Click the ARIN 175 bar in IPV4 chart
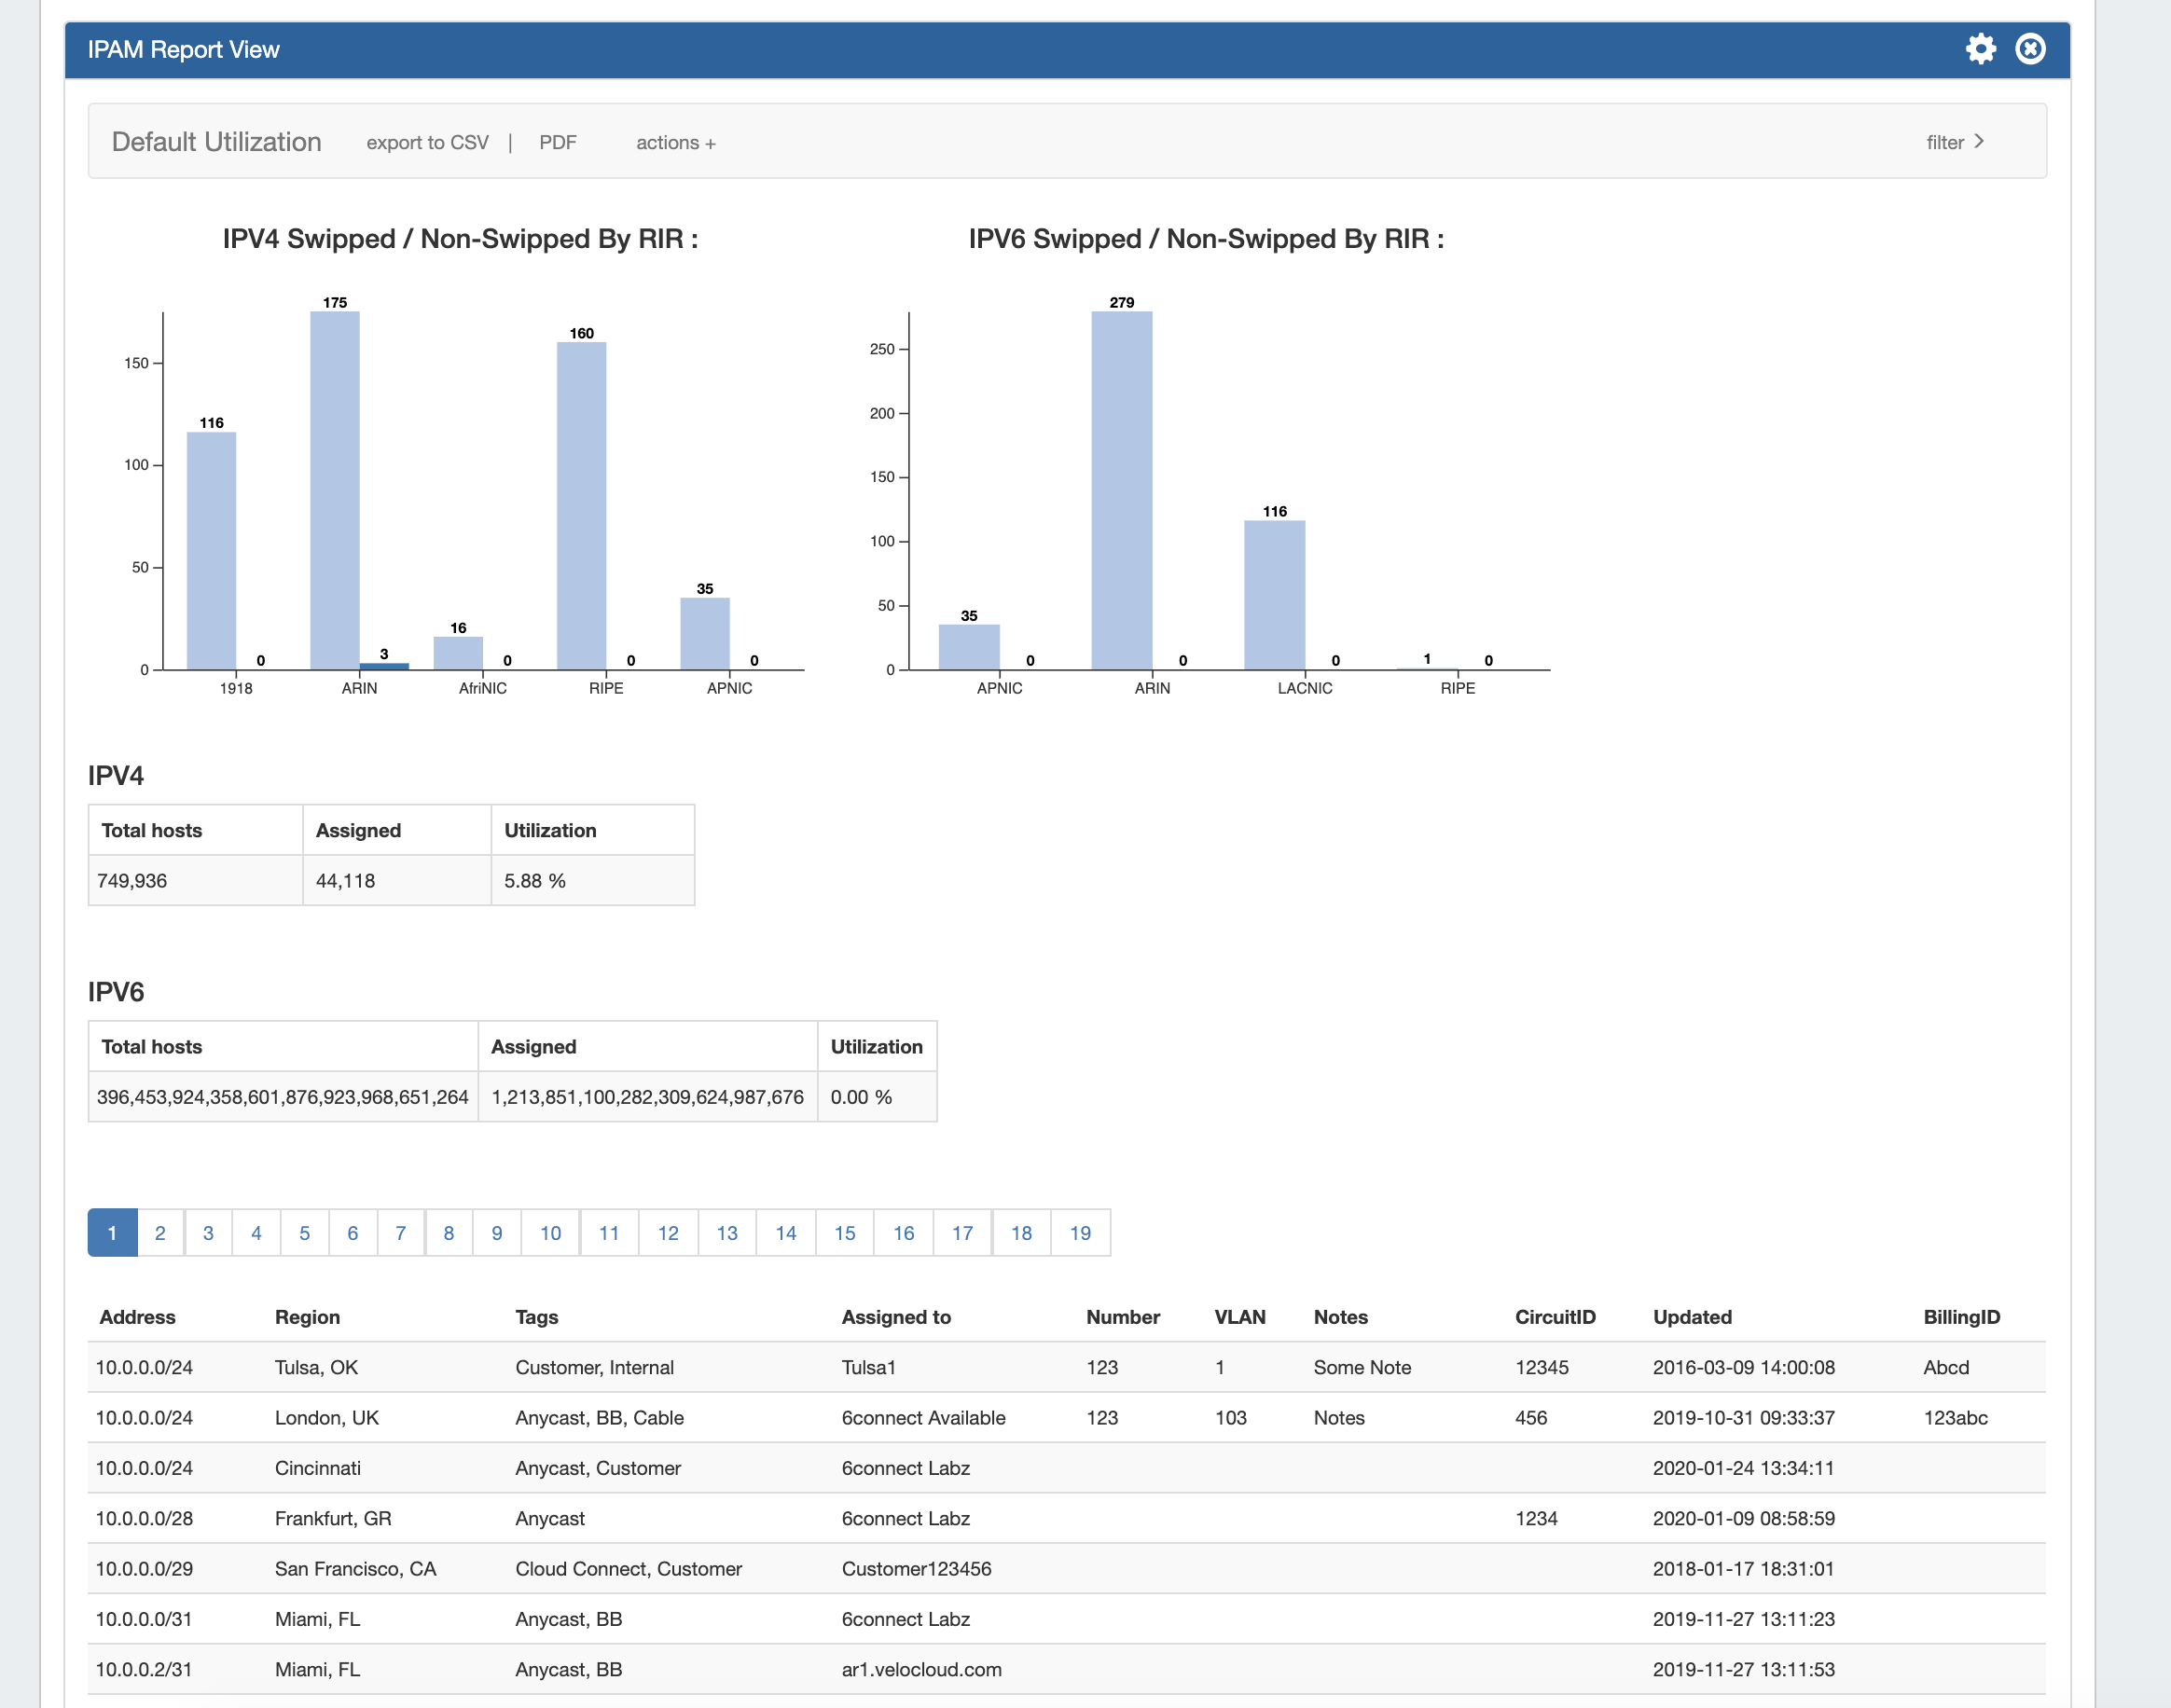The width and height of the screenshot is (2171, 1708). tap(334, 490)
